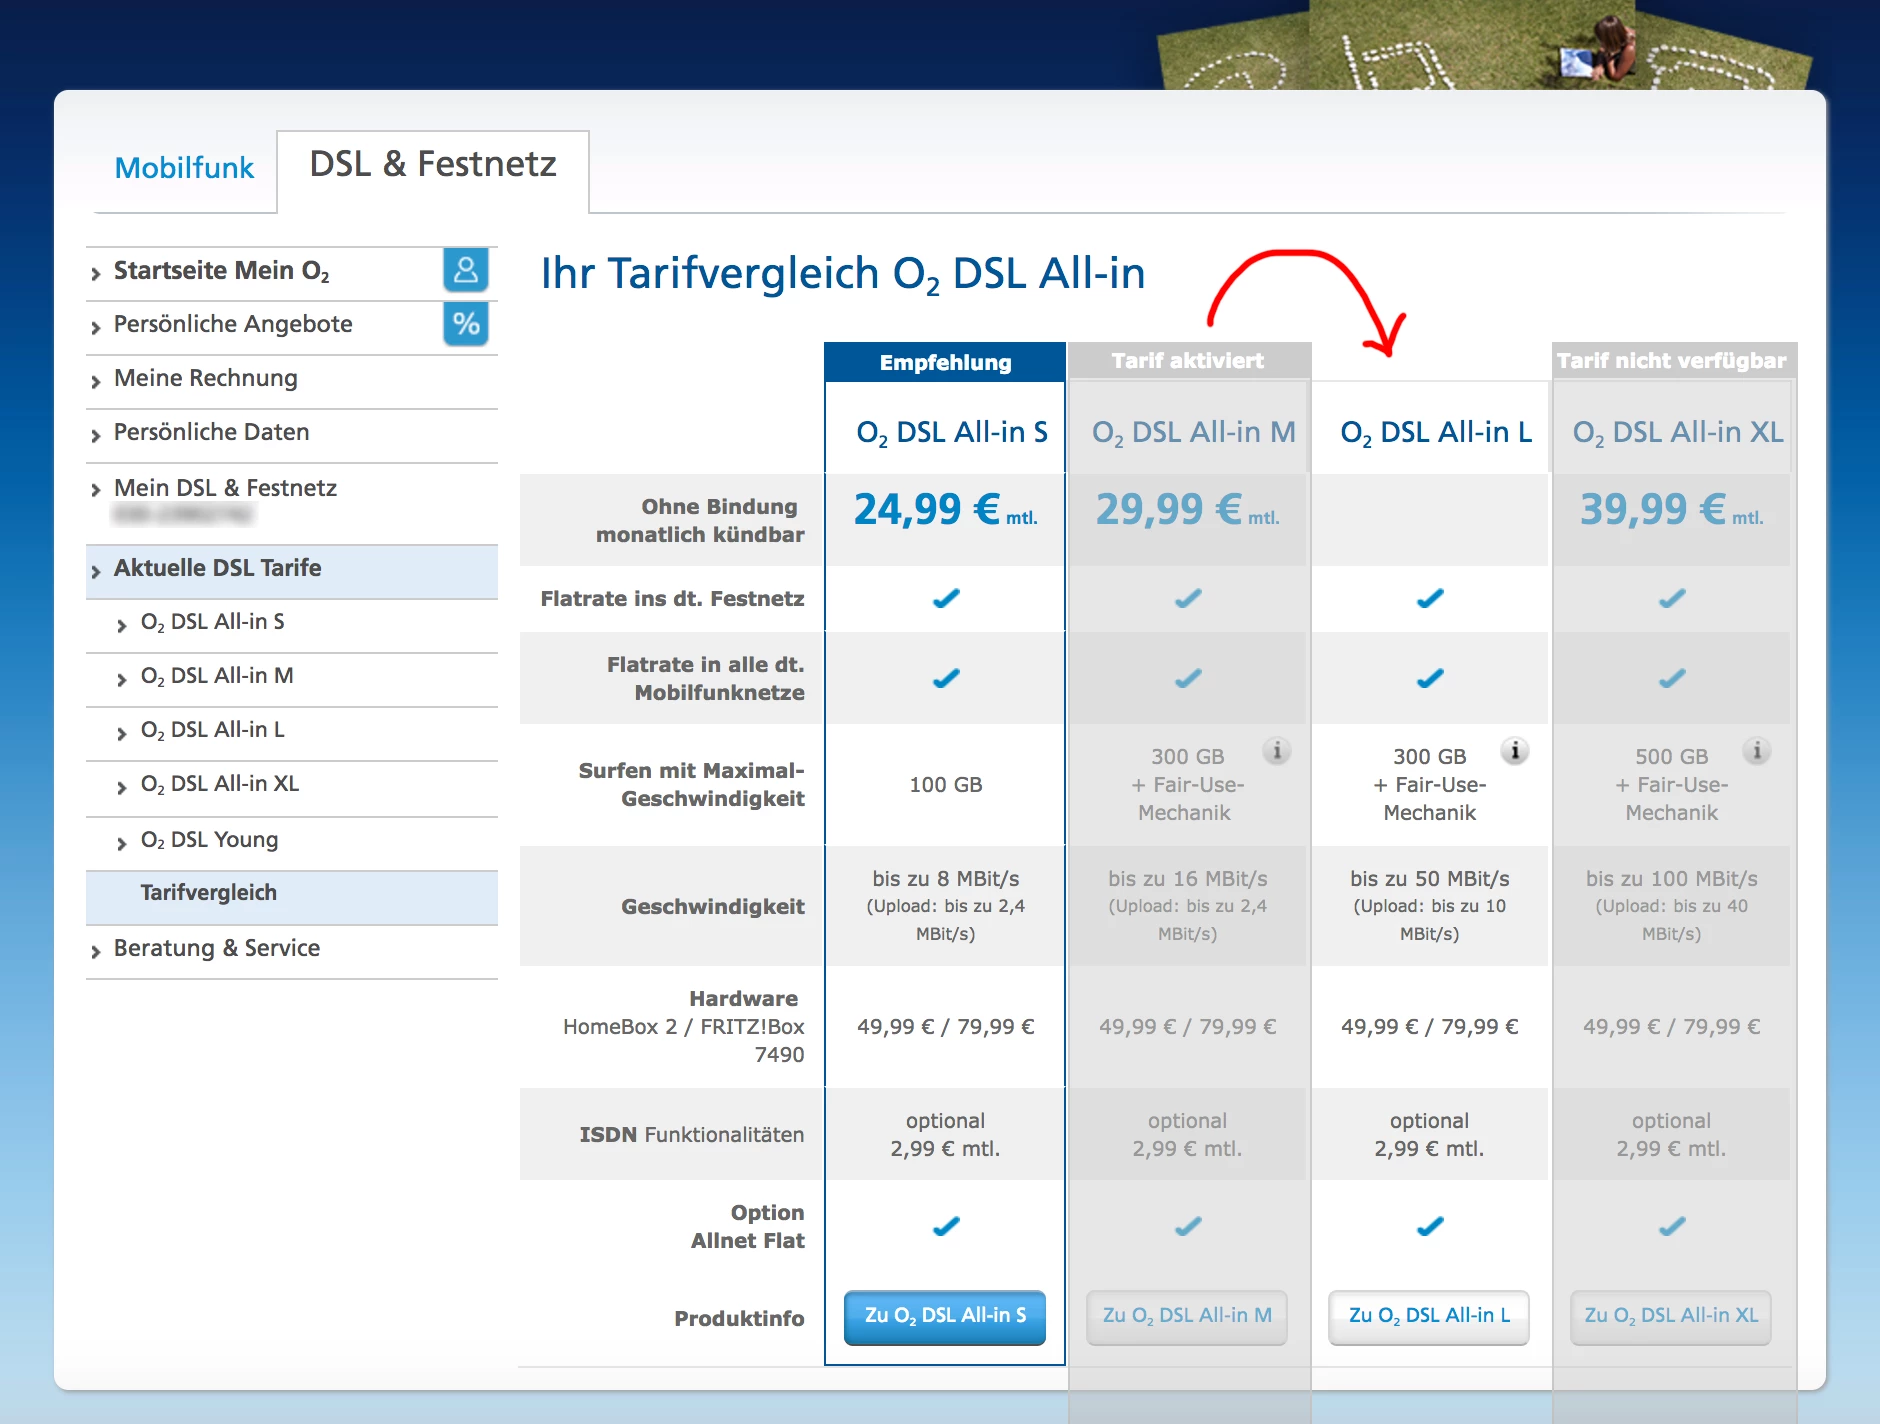
Task: Click the 'Hardware' row label
Action: (743, 999)
